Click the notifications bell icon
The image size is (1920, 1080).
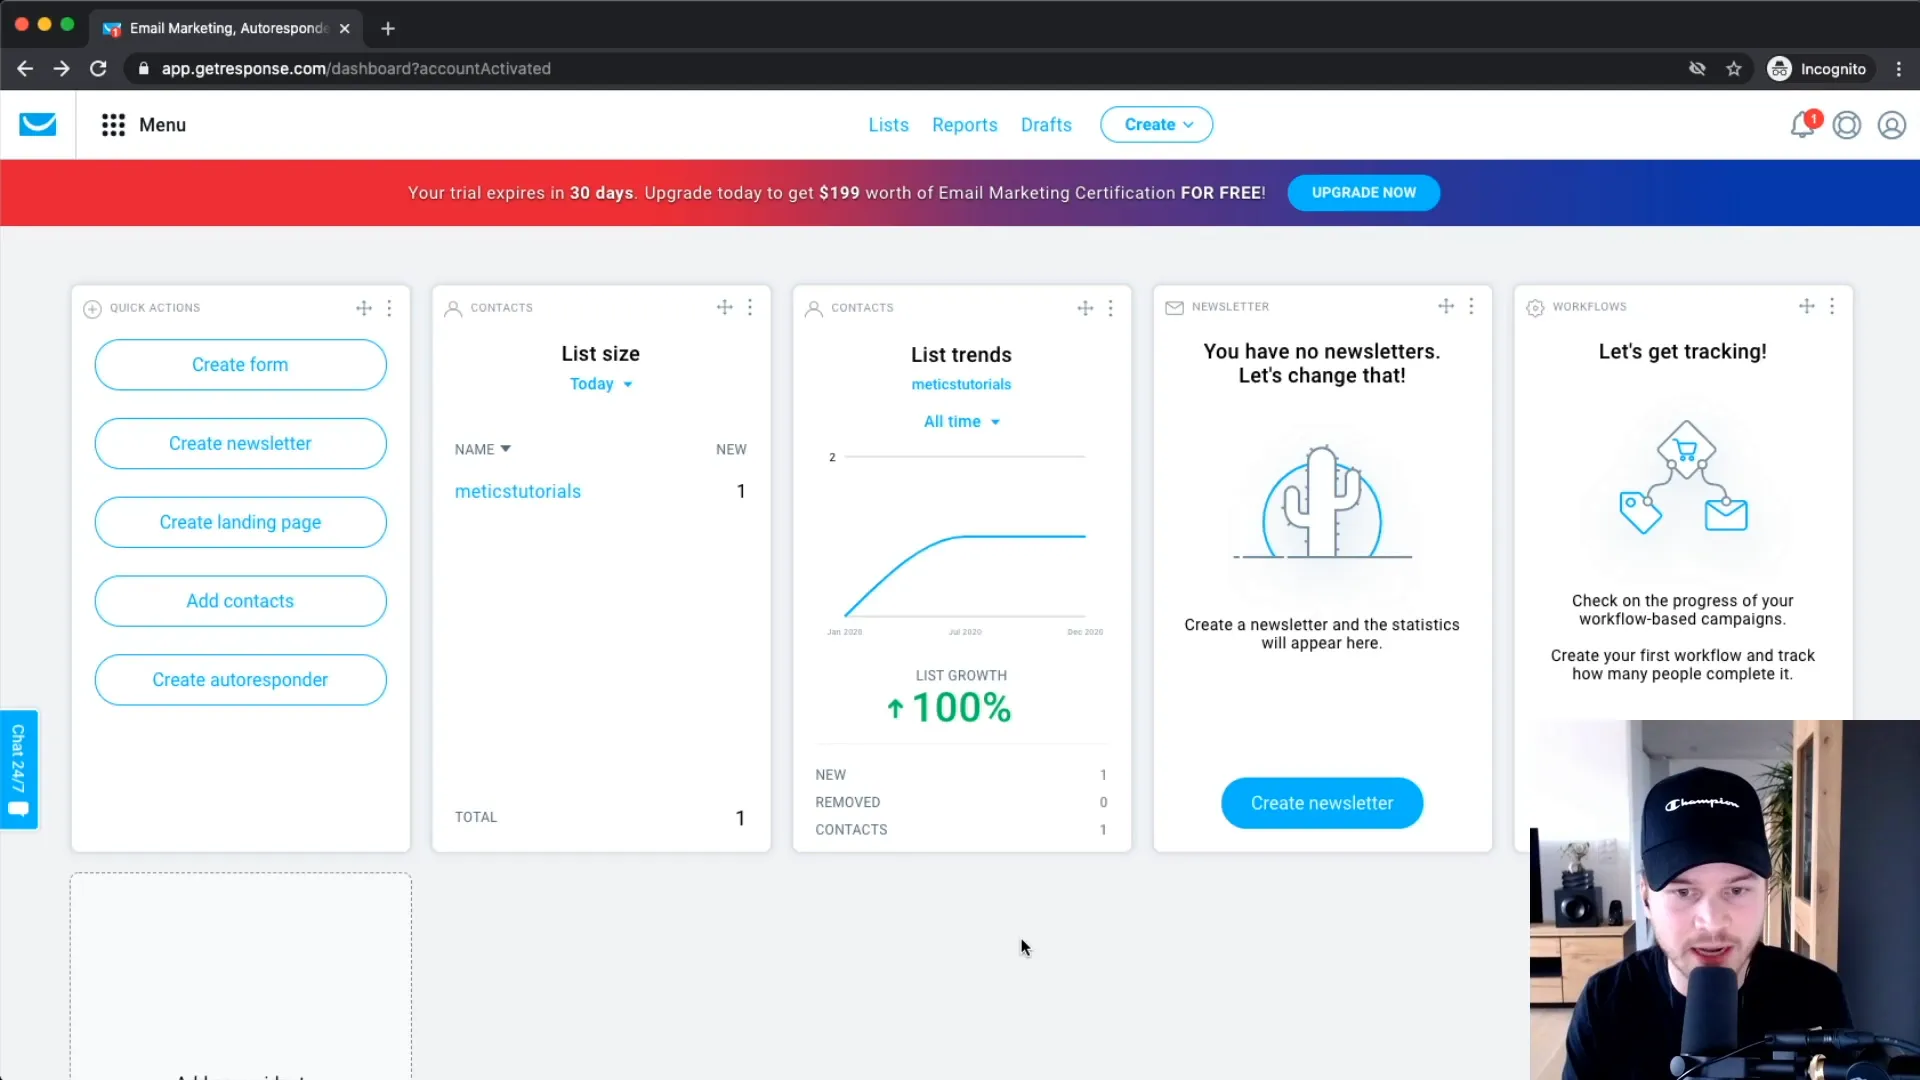point(1803,124)
